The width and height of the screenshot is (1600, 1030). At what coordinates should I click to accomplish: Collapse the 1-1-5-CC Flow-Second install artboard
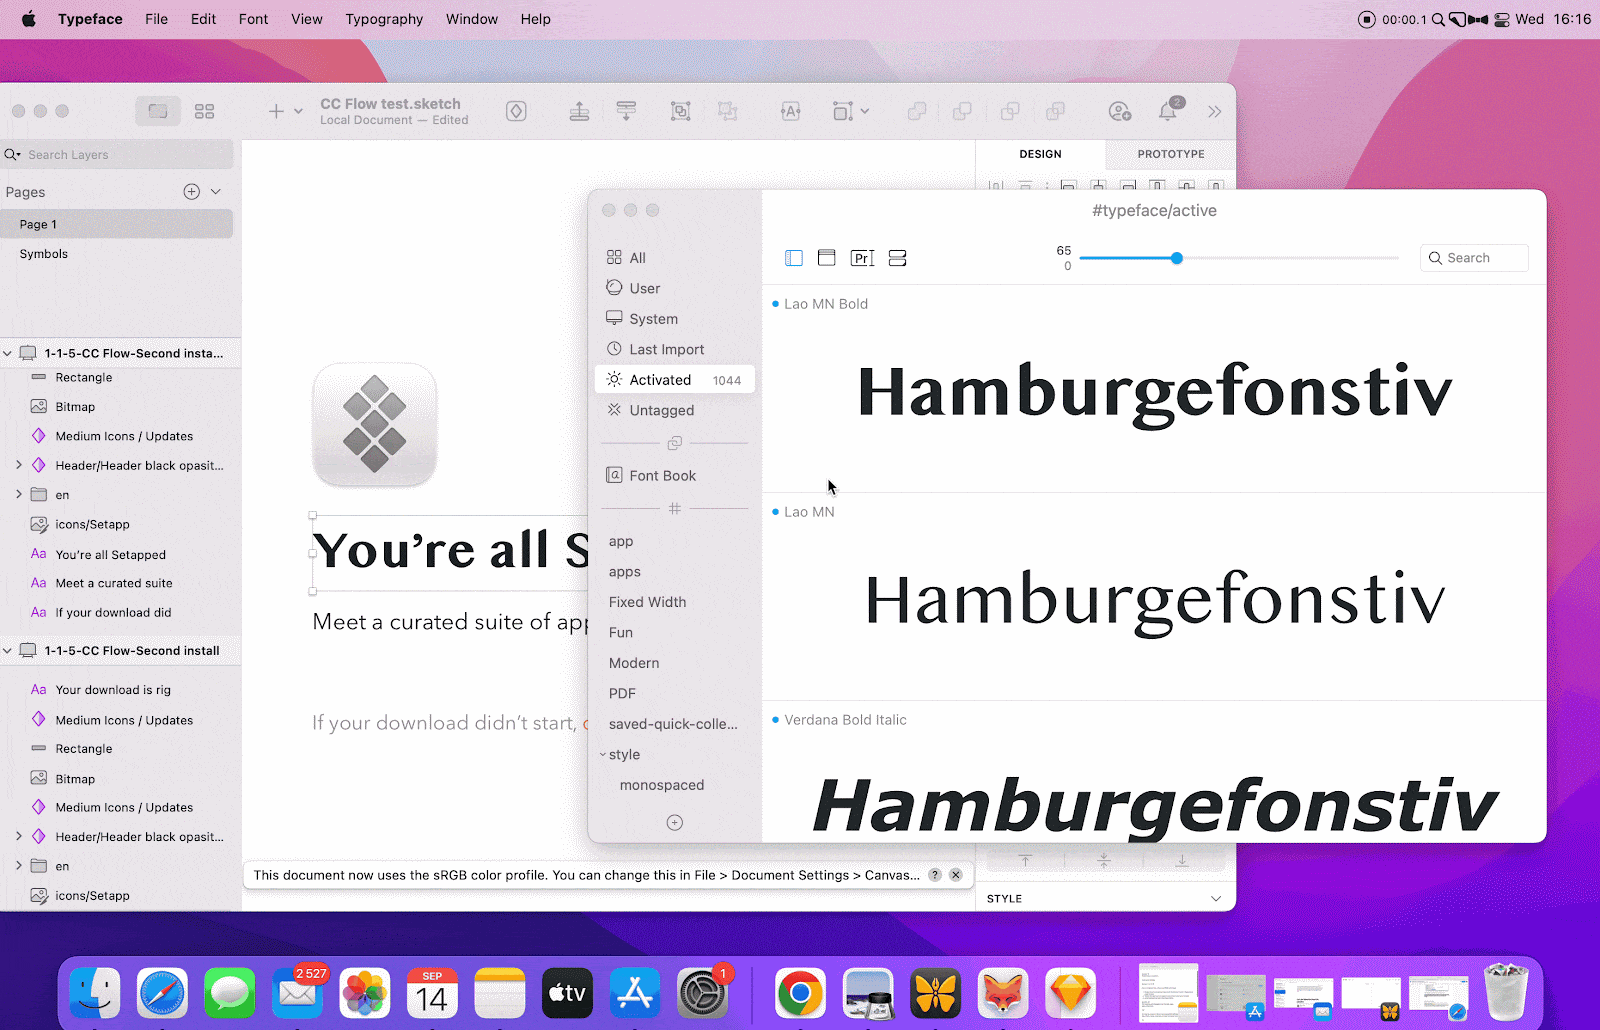(8, 651)
